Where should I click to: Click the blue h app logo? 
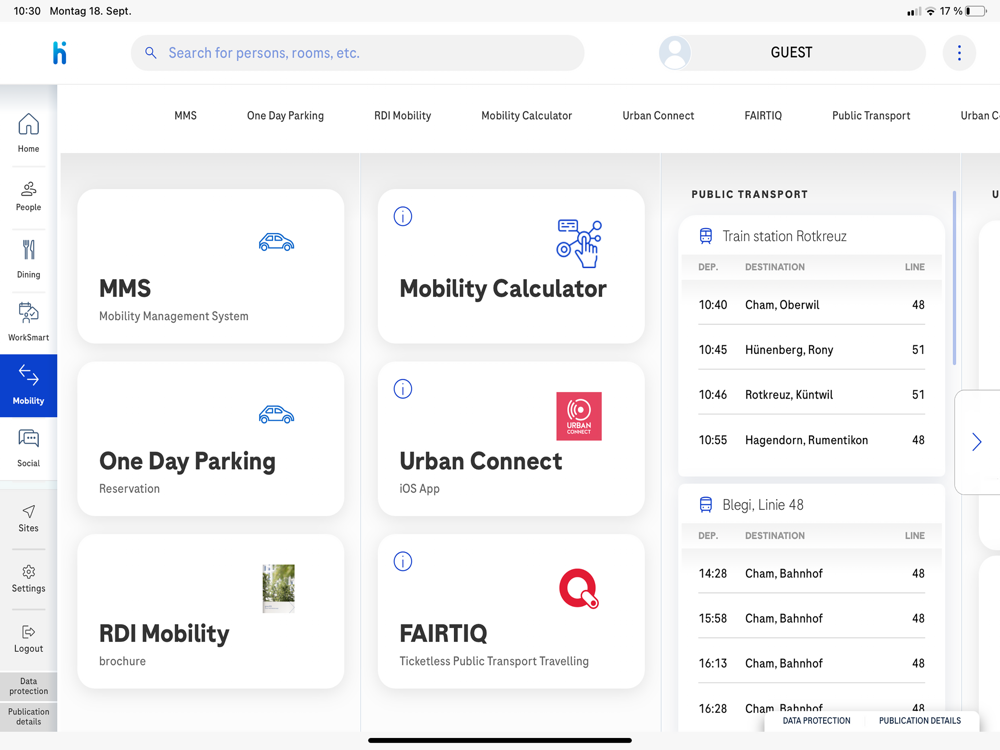(59, 53)
